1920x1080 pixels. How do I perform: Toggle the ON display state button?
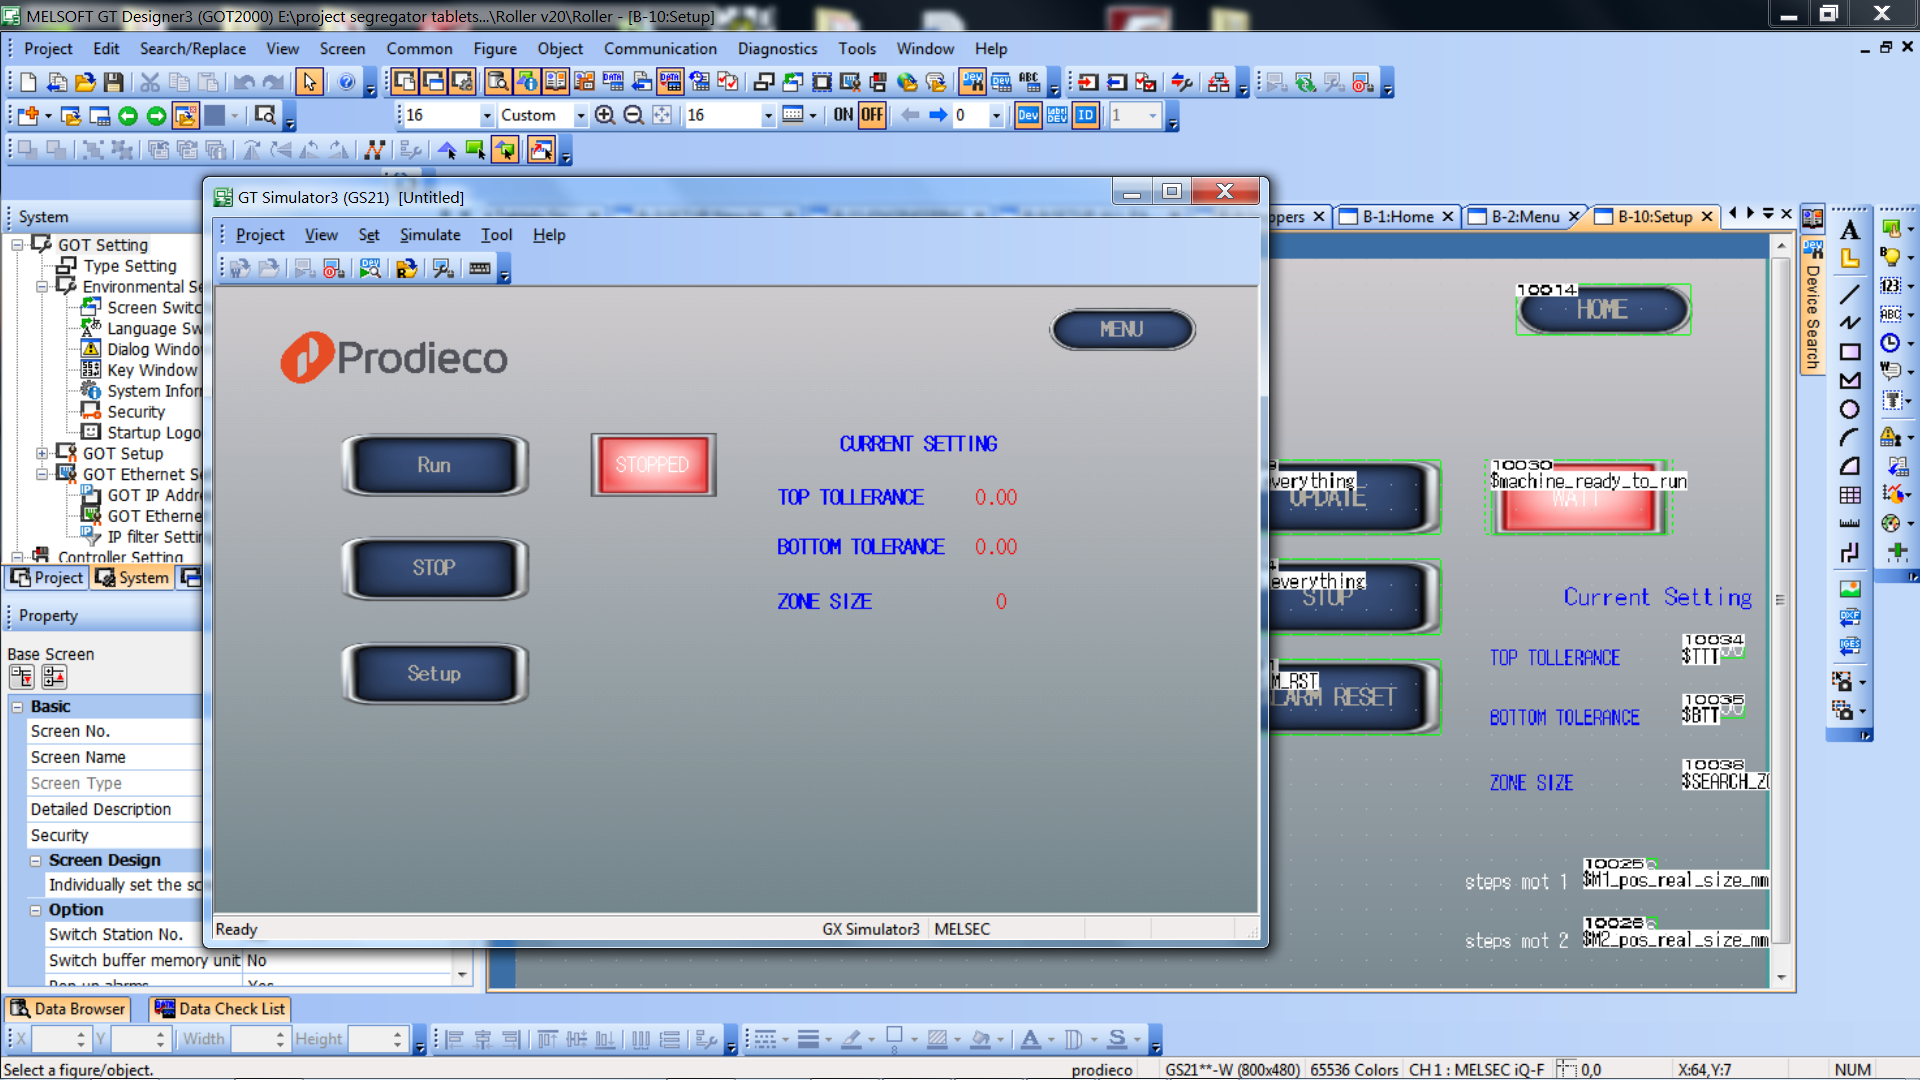click(x=843, y=115)
